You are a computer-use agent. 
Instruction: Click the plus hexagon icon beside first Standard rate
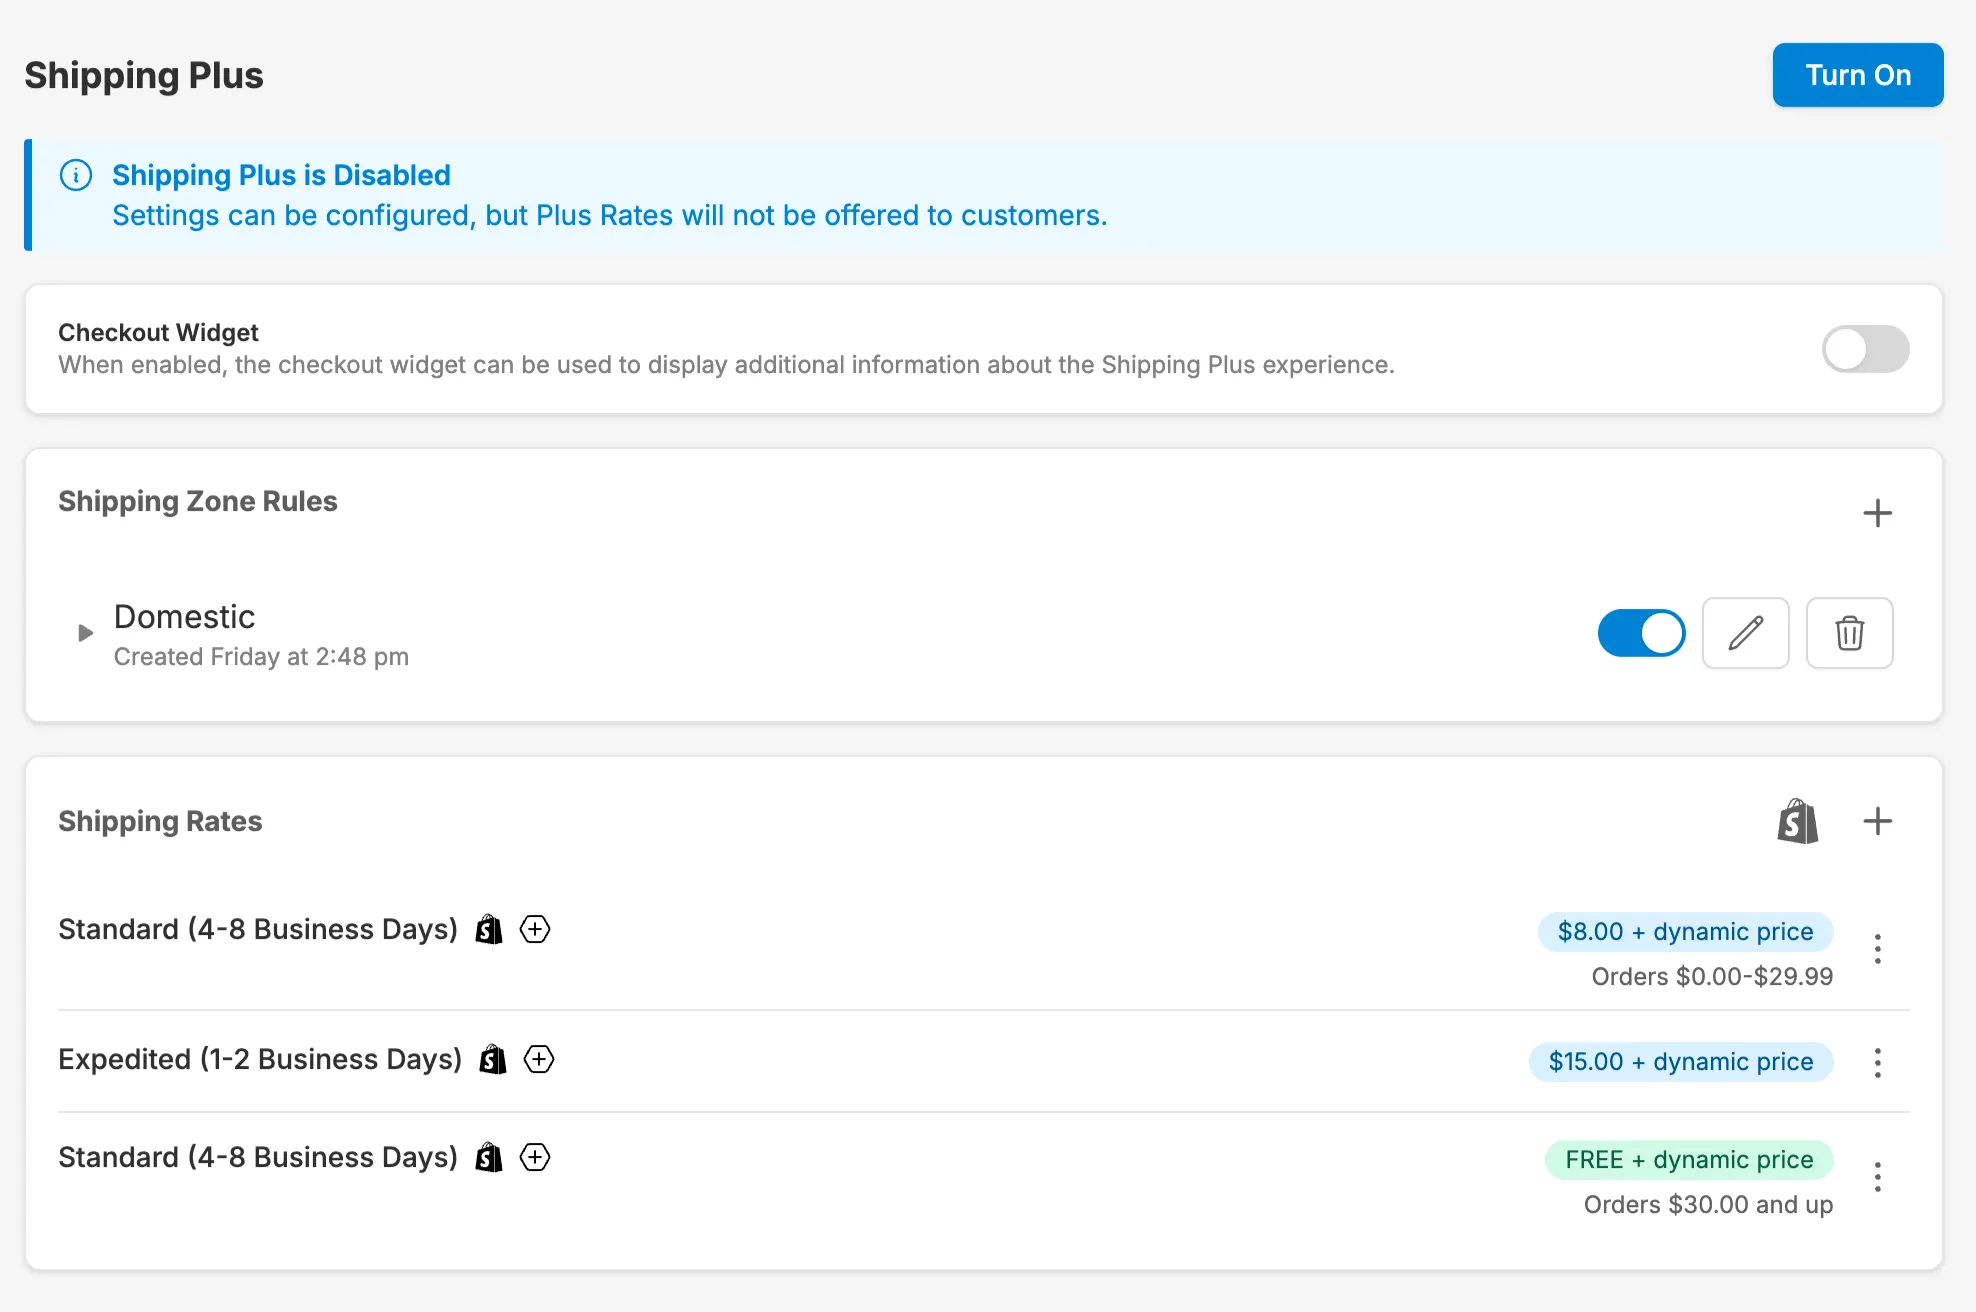coord(535,929)
